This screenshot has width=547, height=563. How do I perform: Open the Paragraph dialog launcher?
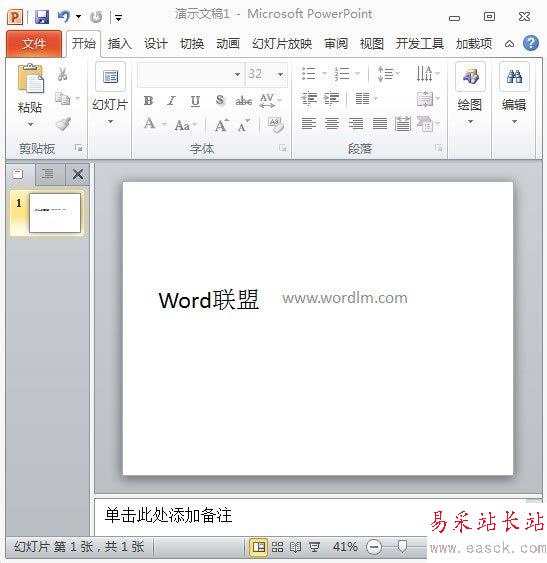tap(438, 148)
